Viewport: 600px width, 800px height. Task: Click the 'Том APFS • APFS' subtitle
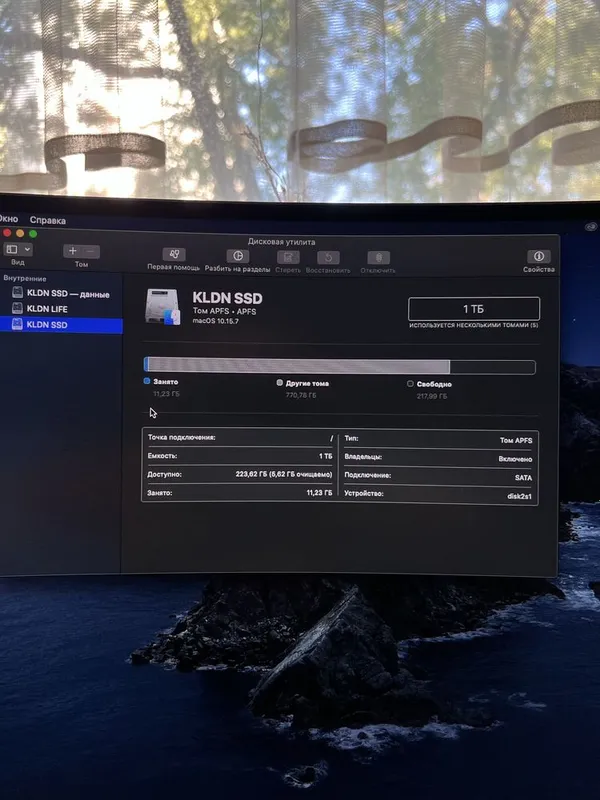point(224,311)
